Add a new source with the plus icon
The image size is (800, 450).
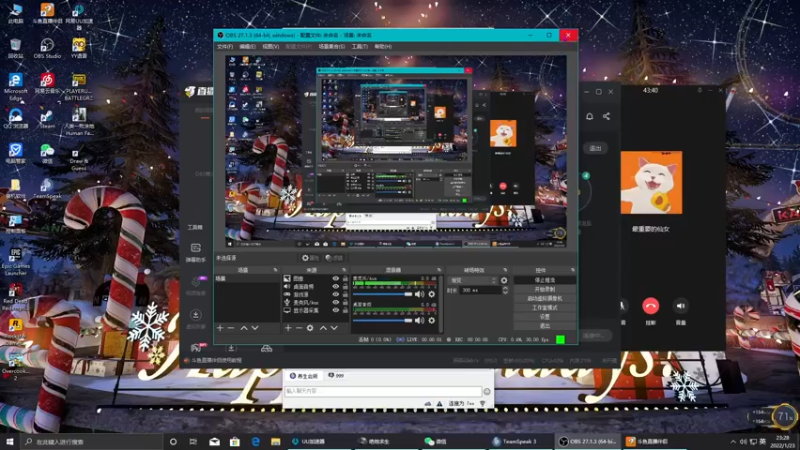point(288,328)
